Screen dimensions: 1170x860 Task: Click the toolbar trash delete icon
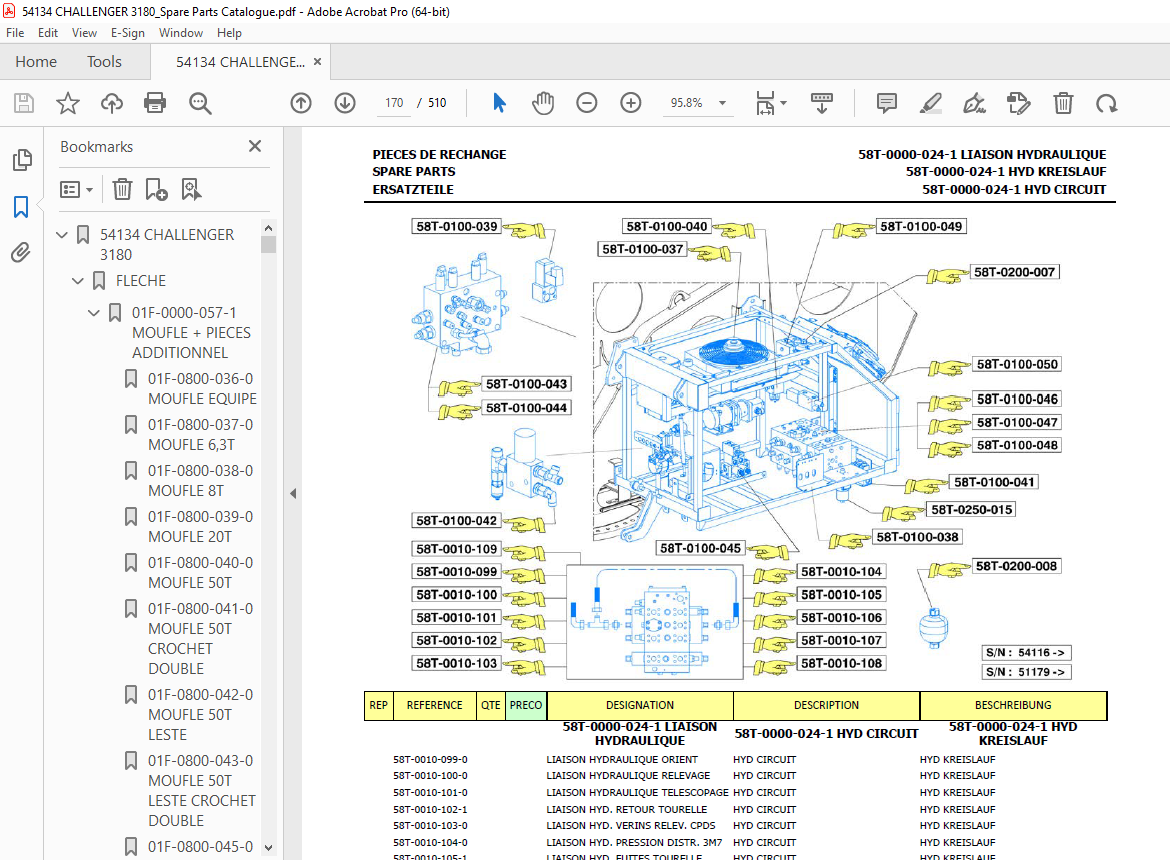point(1063,103)
